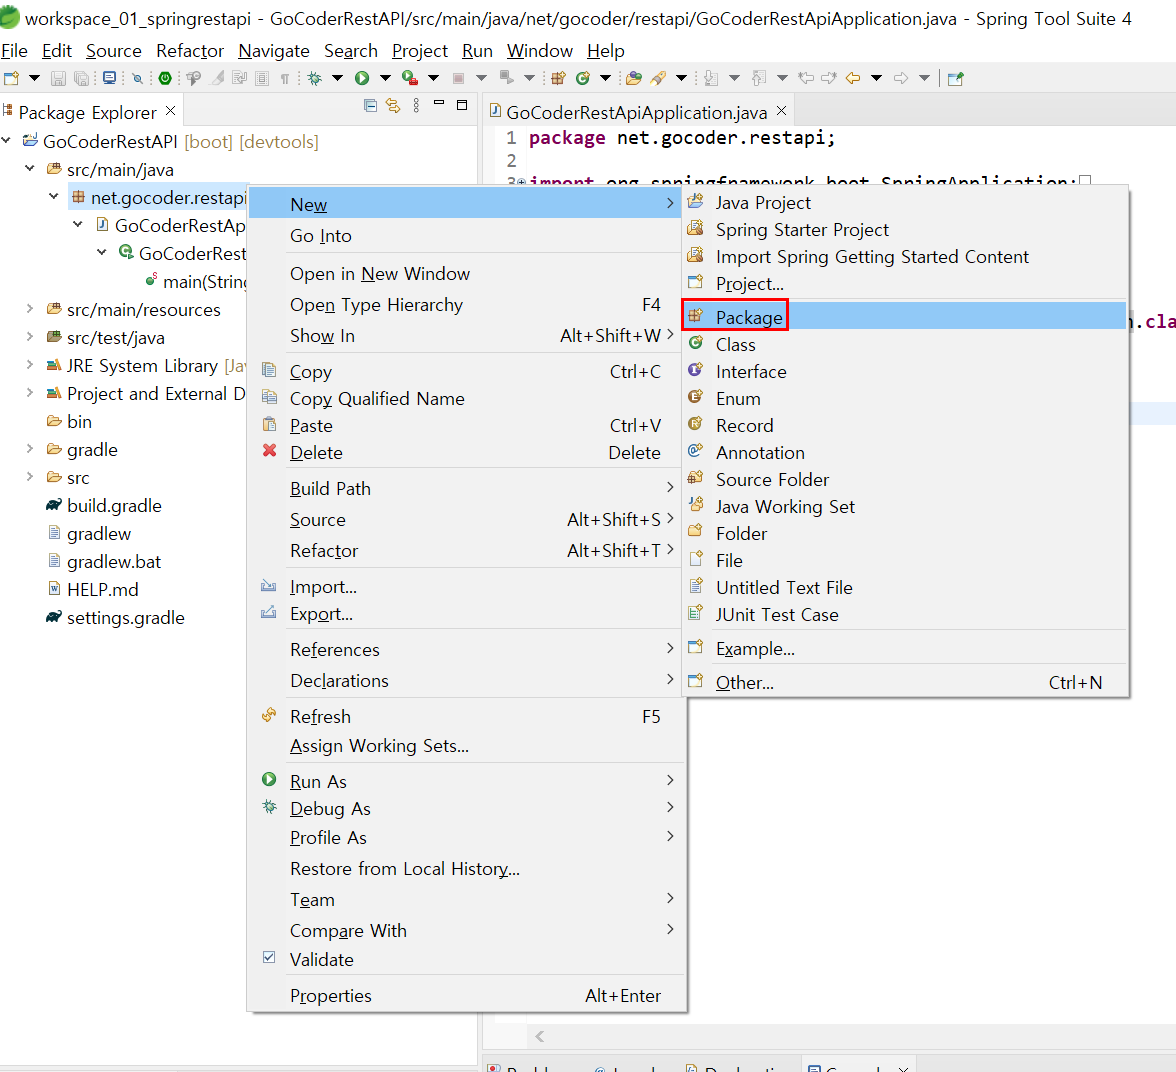This screenshot has width=1176, height=1072.
Task: Click the Save All toolbar icon
Action: [82, 78]
